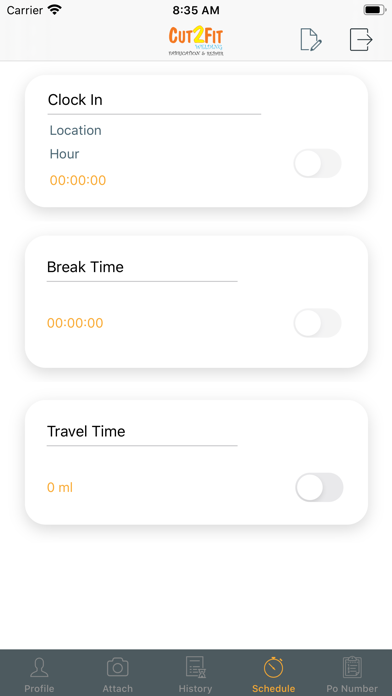Toggle the Clock In switch
The width and height of the screenshot is (392, 696).
pyautogui.click(x=317, y=163)
